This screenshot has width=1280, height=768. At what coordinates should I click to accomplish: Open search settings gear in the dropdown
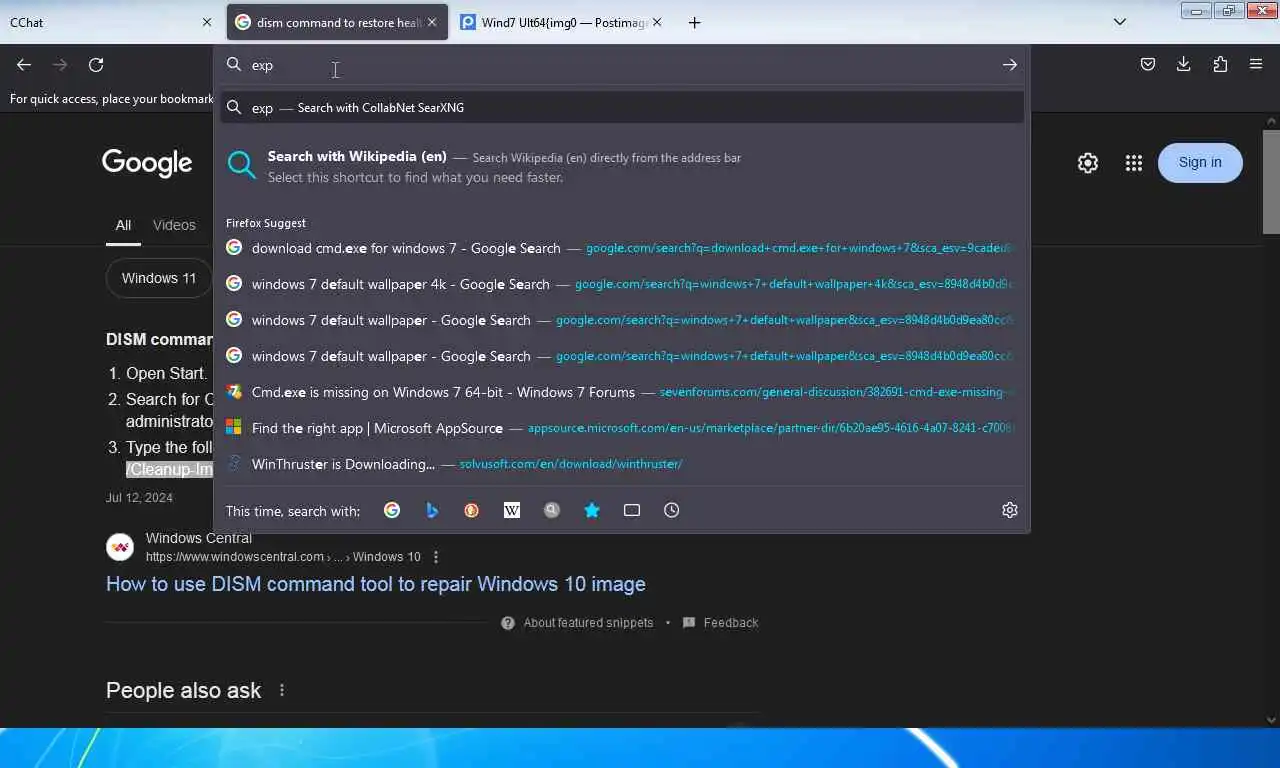1010,510
